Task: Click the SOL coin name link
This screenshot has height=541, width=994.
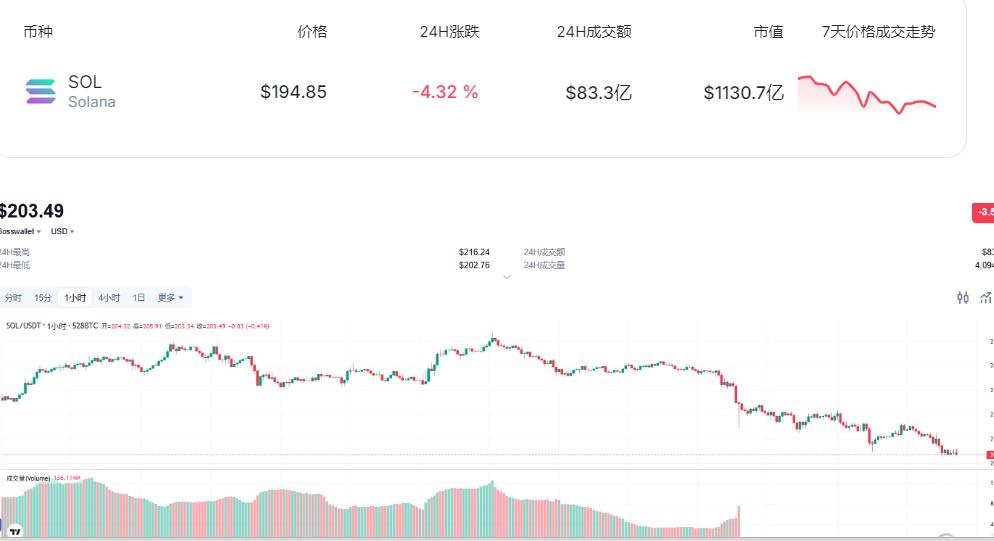Action: coord(85,82)
